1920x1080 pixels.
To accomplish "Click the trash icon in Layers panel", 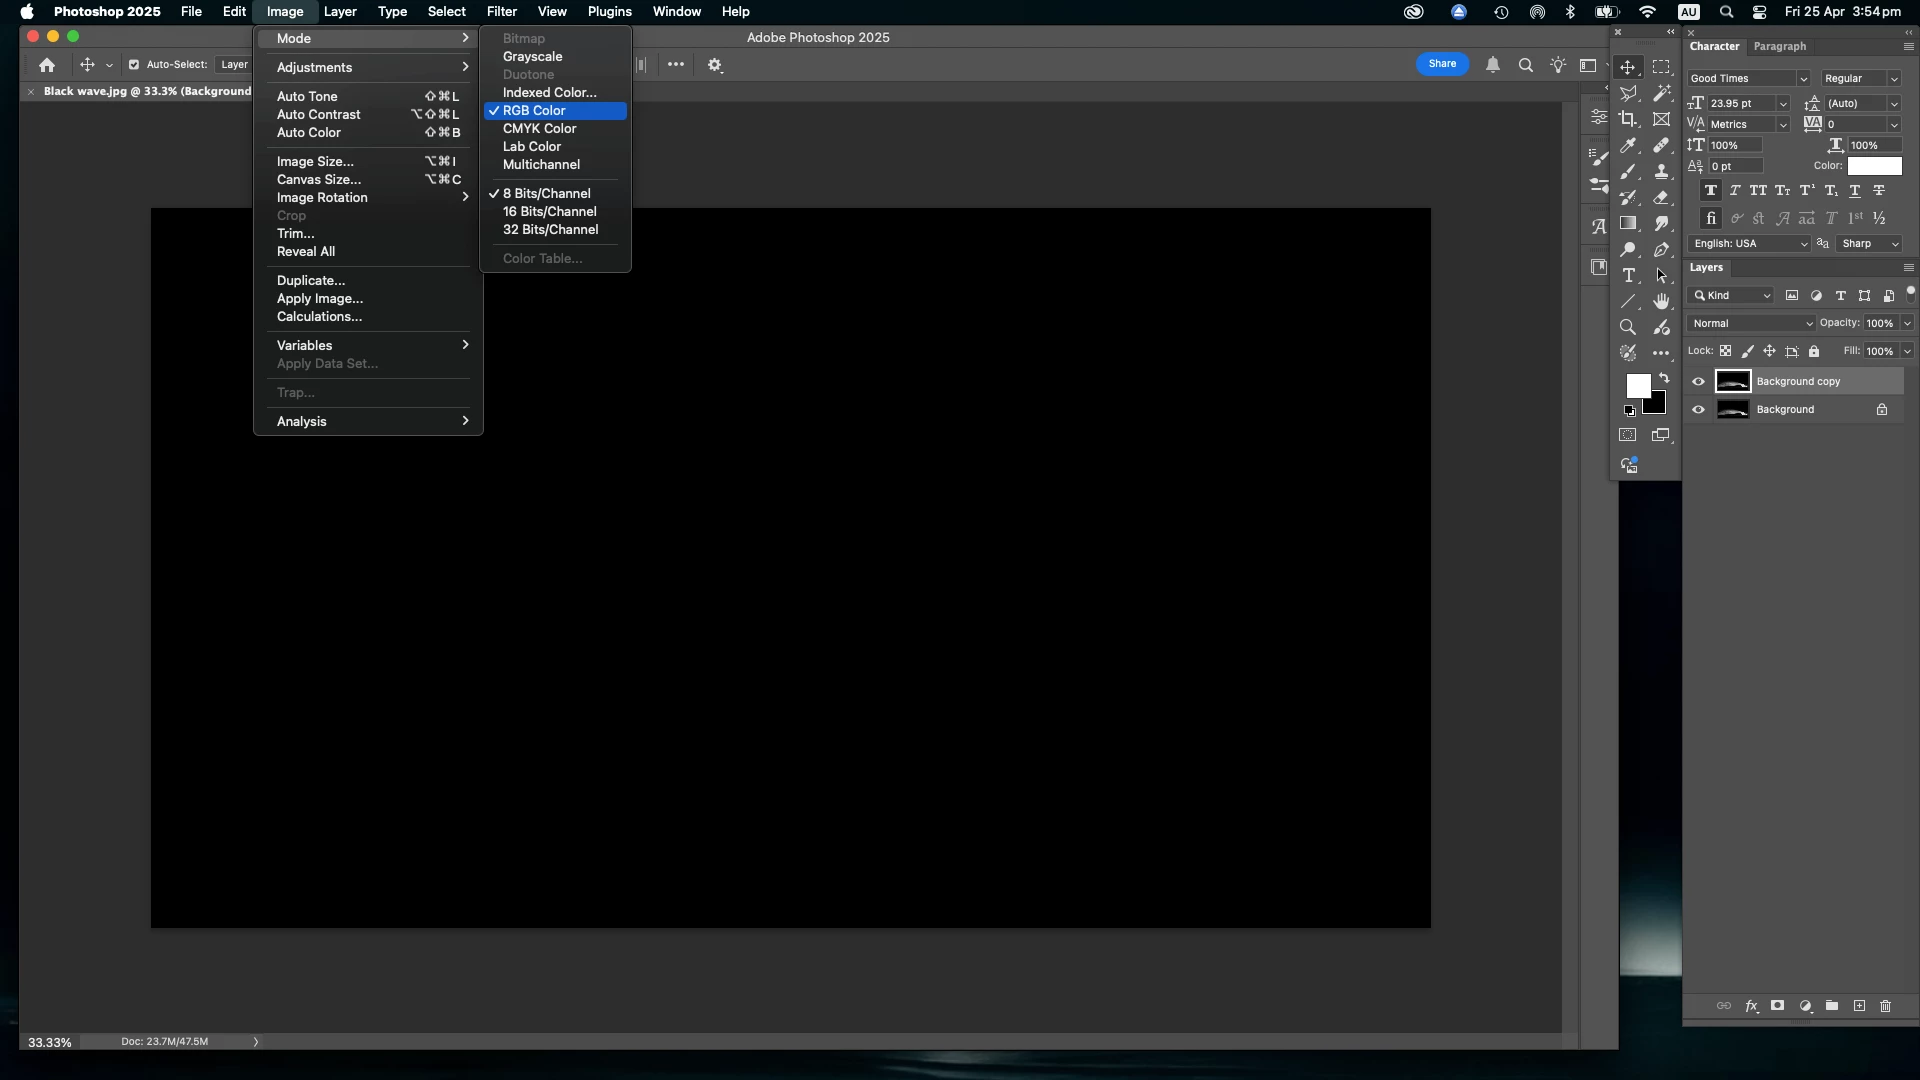I will [x=1885, y=1006].
